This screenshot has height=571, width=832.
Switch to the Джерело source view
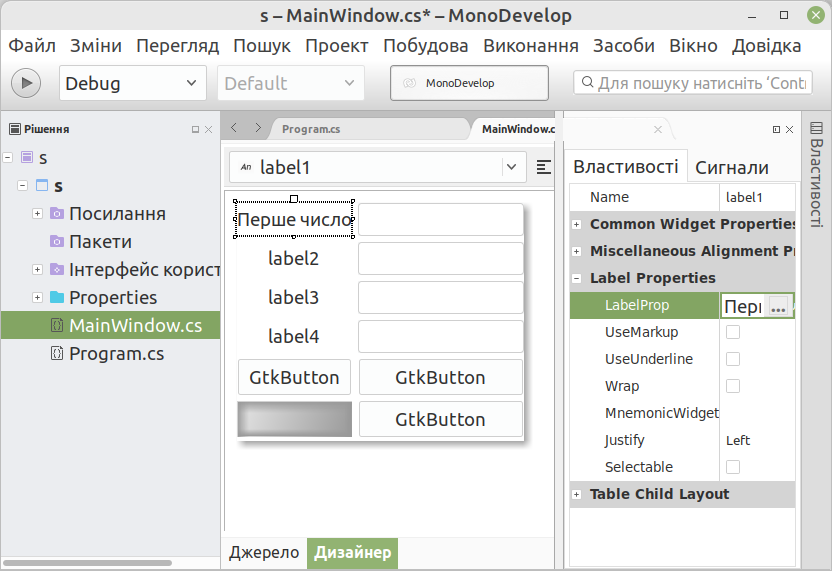pos(264,552)
